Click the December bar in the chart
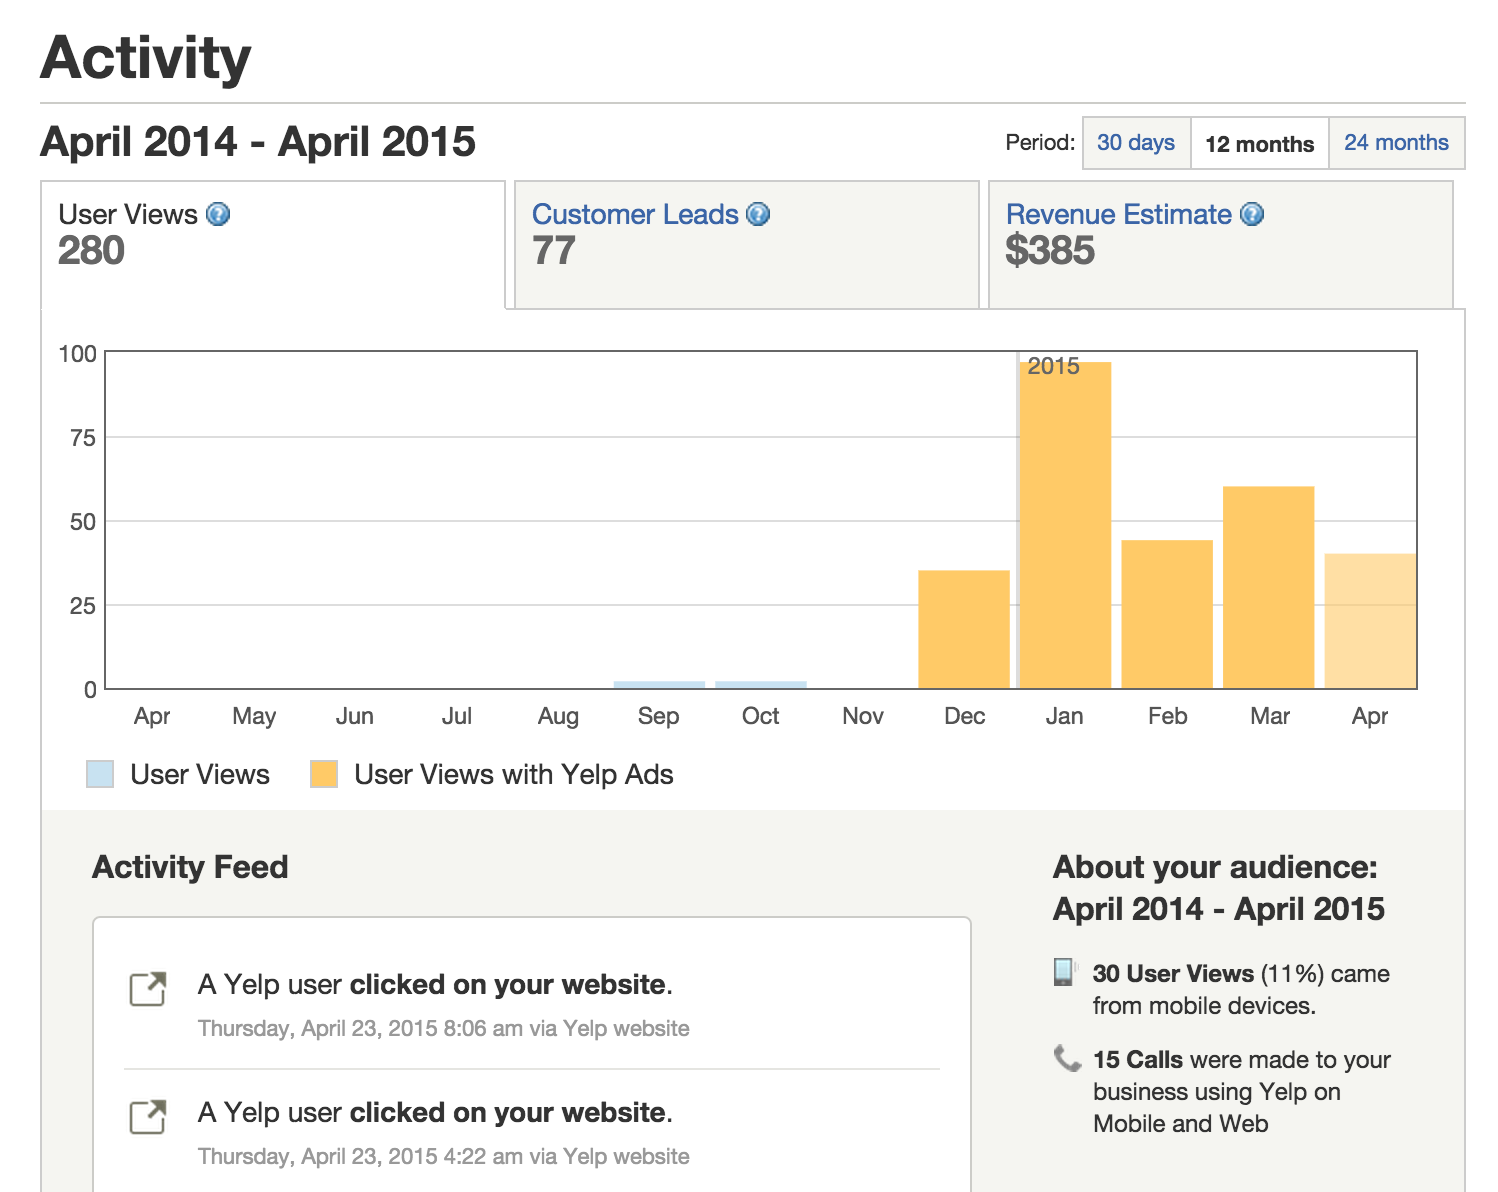This screenshot has height=1192, width=1498. (964, 629)
